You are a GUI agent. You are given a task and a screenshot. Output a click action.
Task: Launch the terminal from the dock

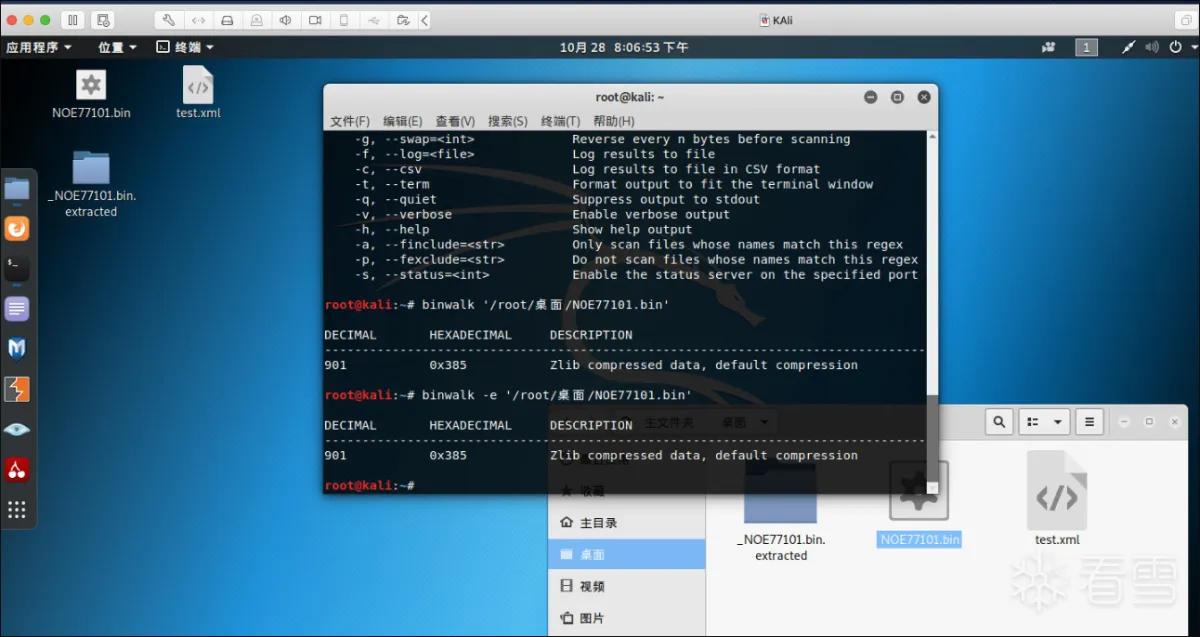pos(17,267)
